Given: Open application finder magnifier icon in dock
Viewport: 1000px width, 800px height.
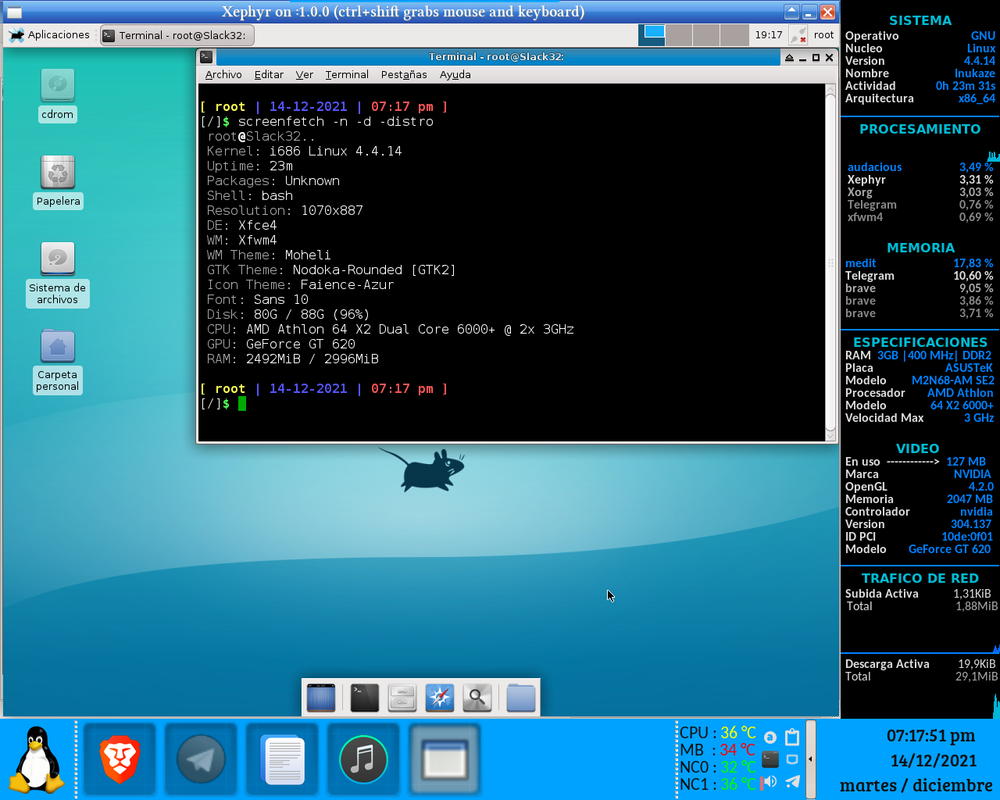Looking at the screenshot, I should [477, 698].
